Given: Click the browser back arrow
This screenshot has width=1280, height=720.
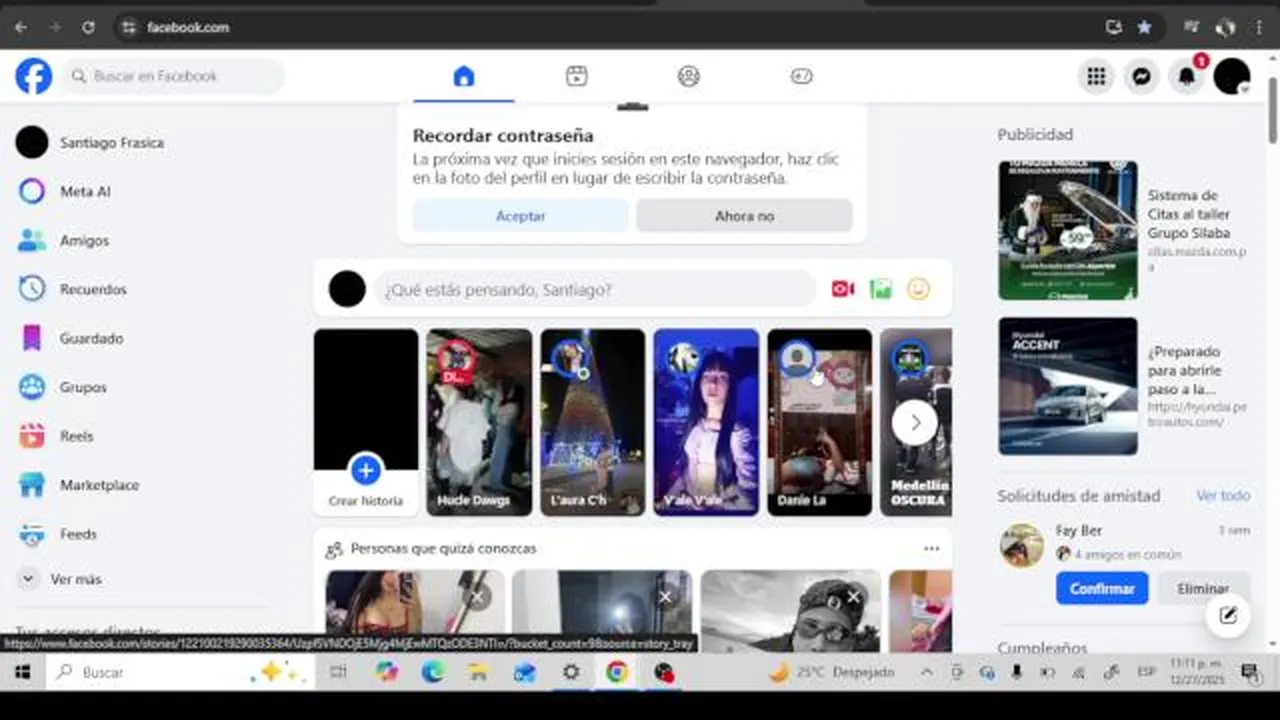Looking at the screenshot, I should click(21, 27).
